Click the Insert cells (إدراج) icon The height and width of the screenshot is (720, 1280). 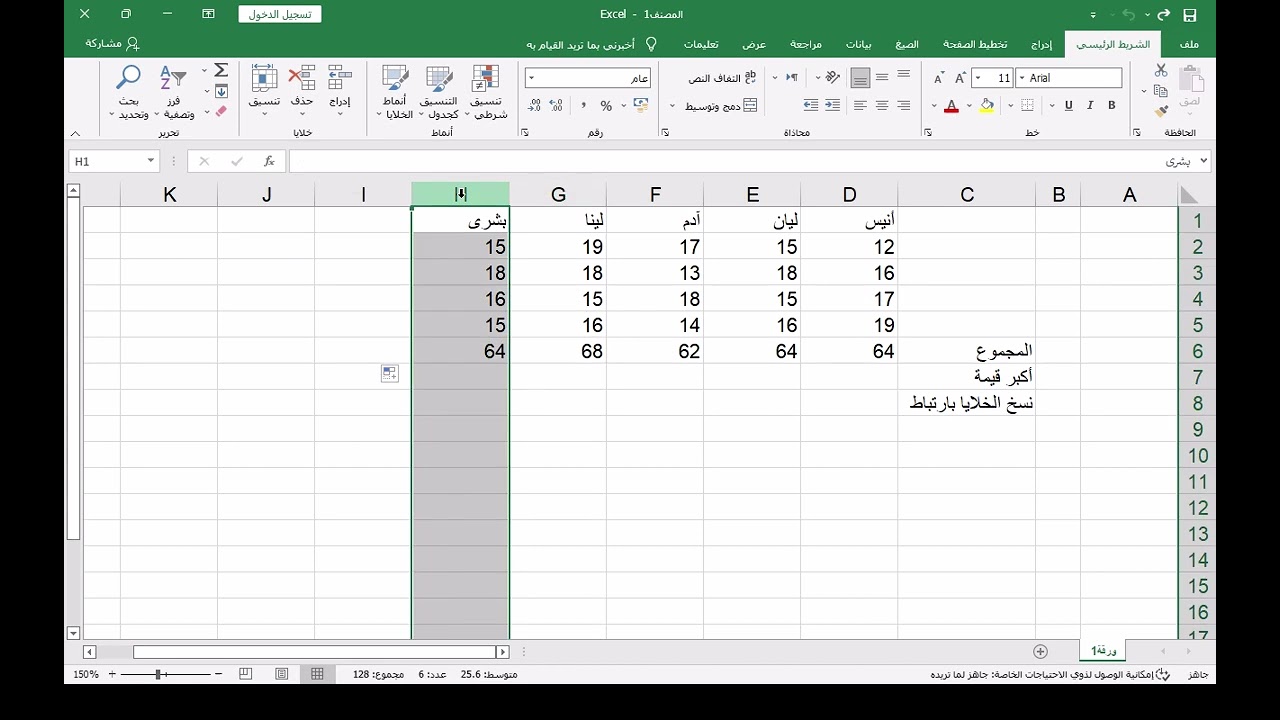pyautogui.click(x=340, y=92)
